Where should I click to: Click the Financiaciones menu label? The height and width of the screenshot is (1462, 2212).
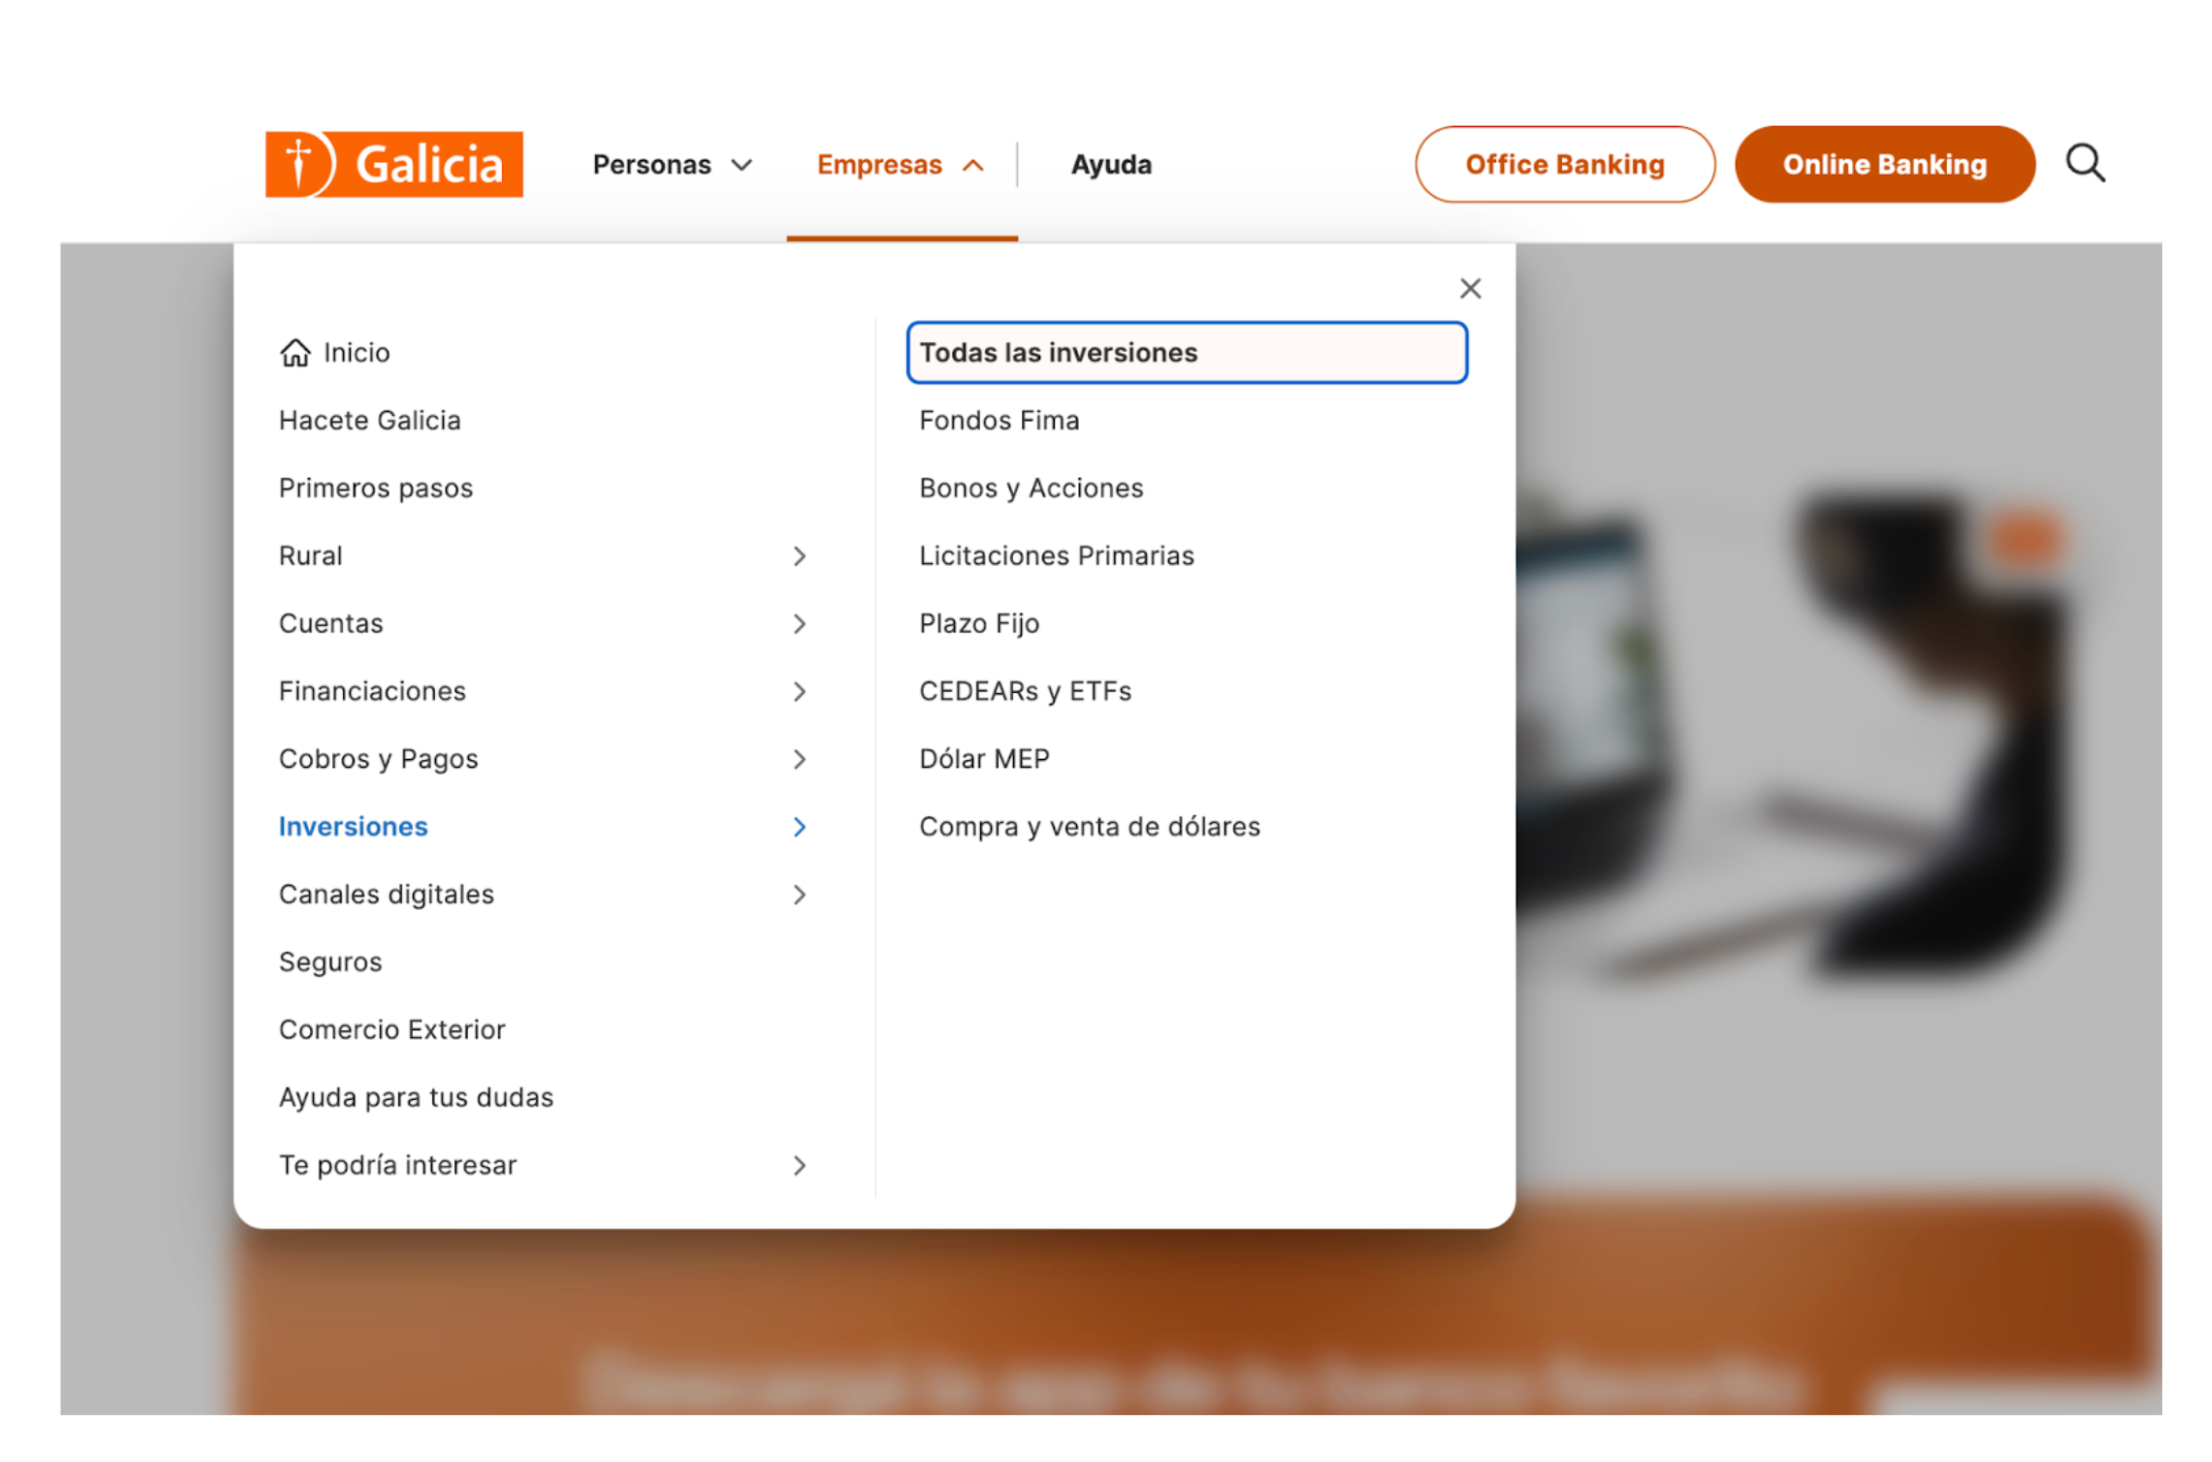pyautogui.click(x=372, y=691)
